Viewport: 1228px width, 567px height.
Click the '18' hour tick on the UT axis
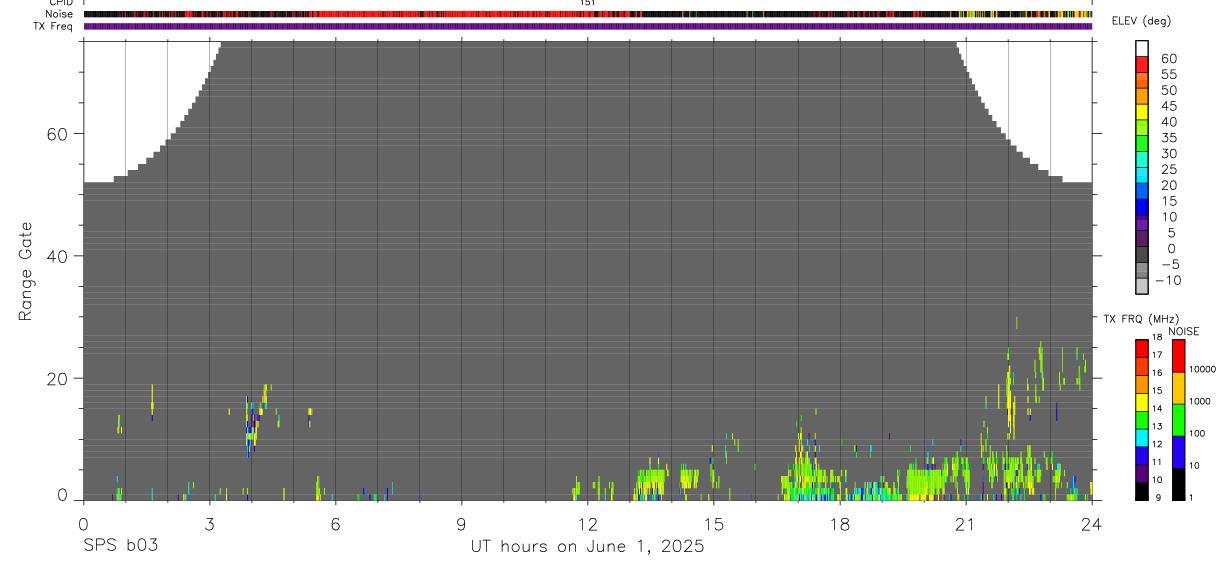(840, 523)
